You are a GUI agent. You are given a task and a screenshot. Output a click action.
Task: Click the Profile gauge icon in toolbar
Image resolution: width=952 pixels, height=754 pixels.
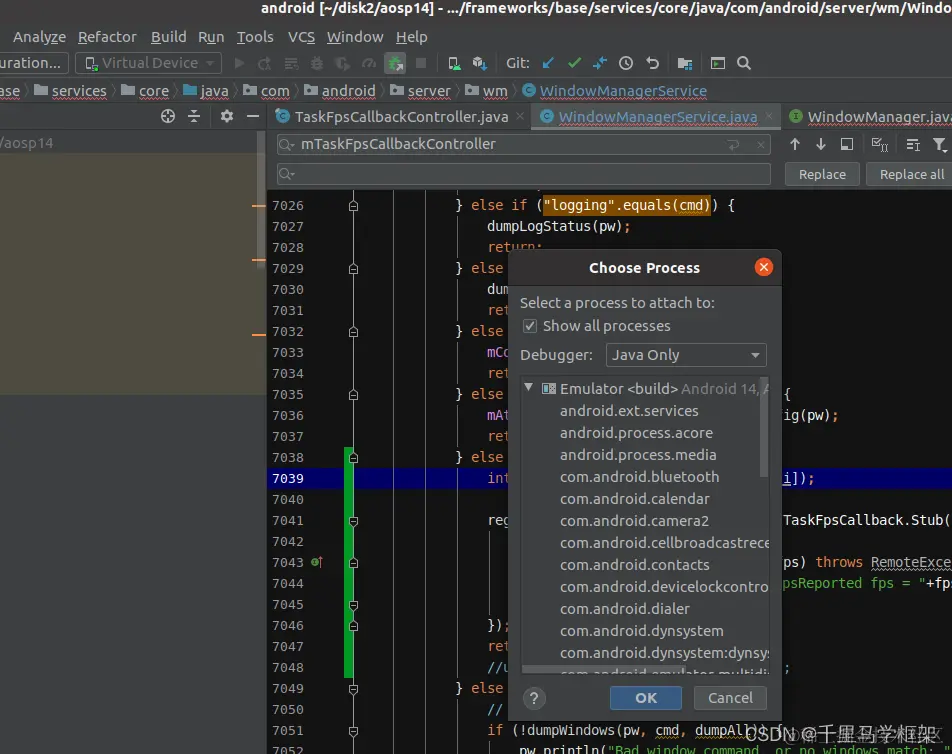tap(369, 63)
